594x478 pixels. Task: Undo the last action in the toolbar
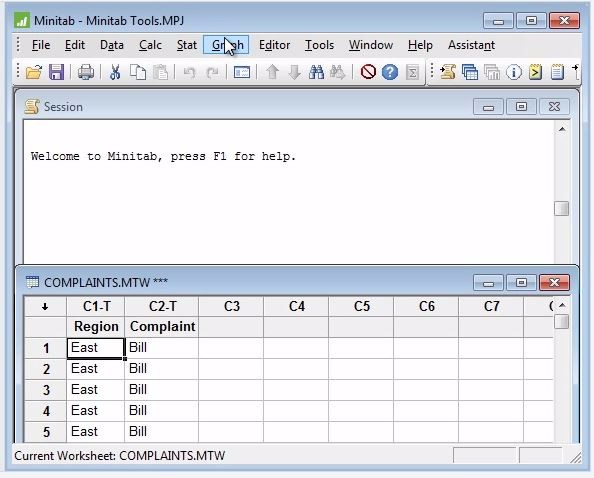[189, 72]
